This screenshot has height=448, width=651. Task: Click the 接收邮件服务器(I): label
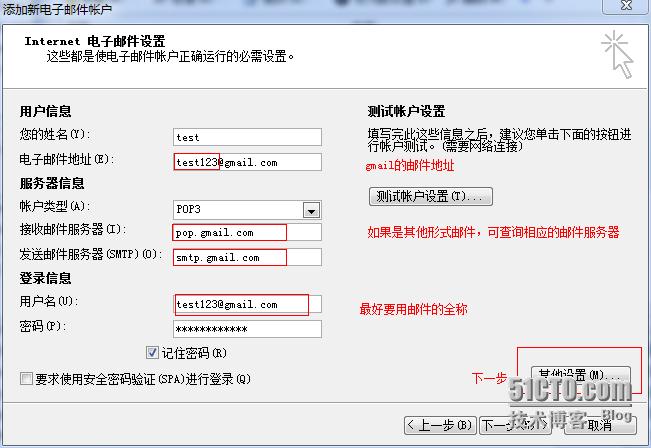point(73,229)
